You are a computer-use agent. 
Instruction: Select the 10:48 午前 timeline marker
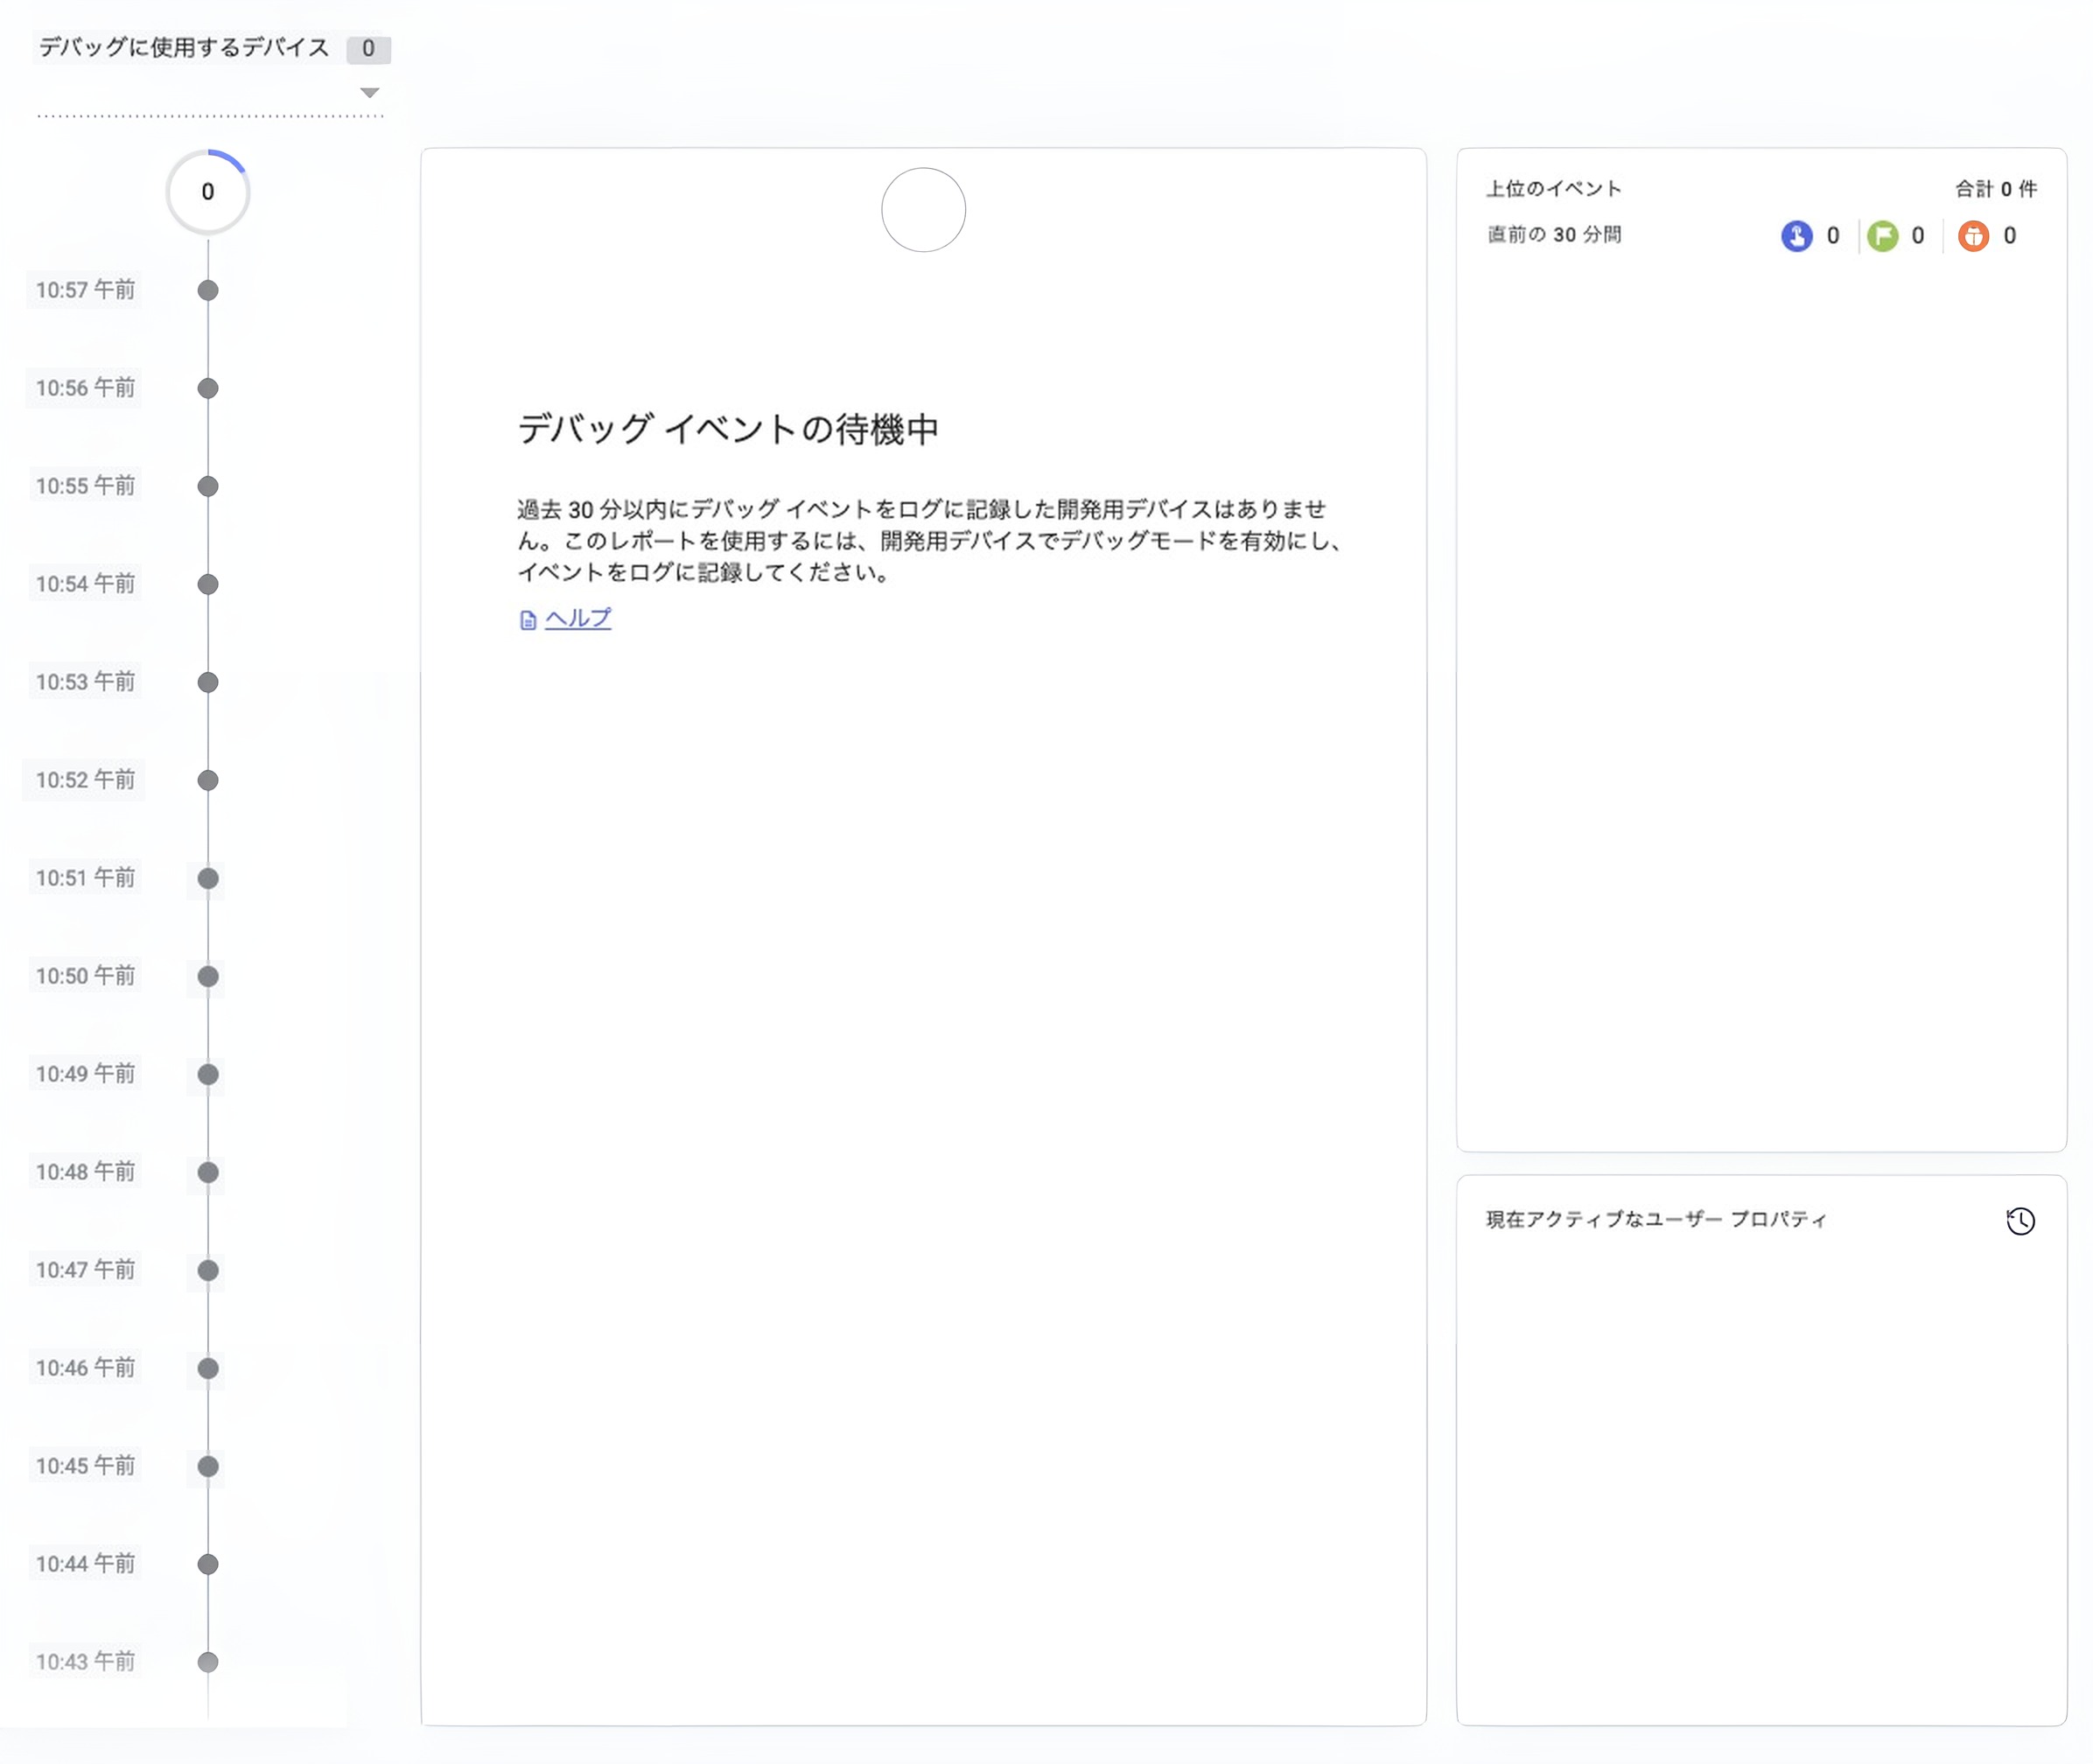[208, 1172]
